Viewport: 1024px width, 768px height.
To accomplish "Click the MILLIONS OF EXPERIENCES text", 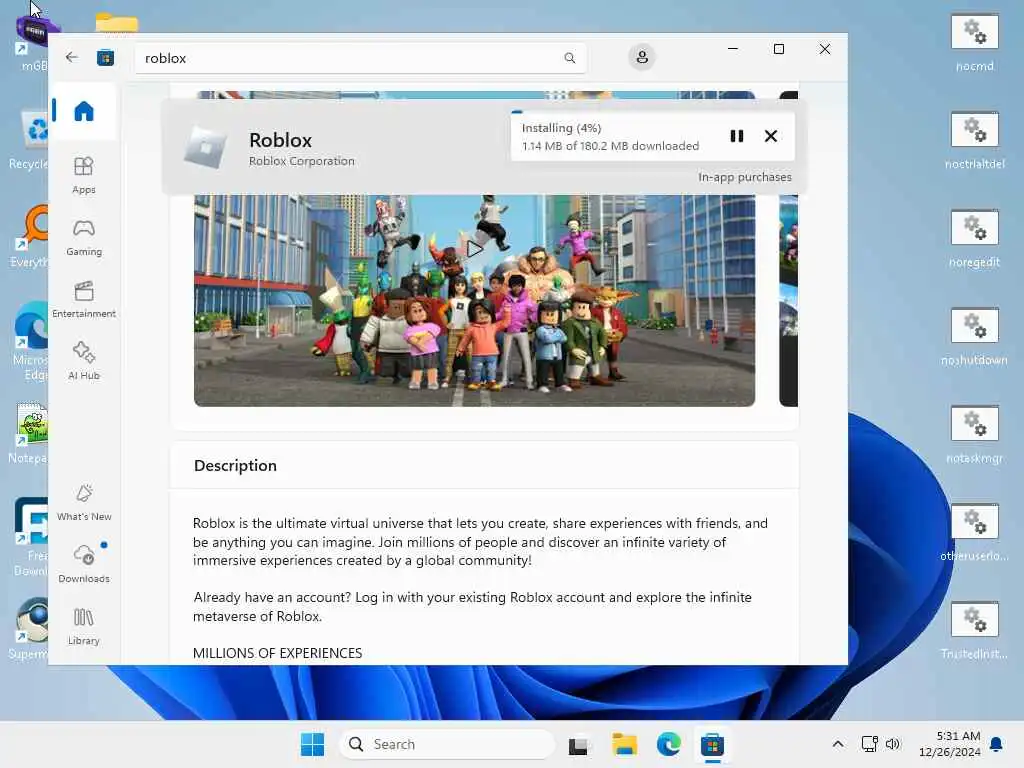I will point(278,653).
